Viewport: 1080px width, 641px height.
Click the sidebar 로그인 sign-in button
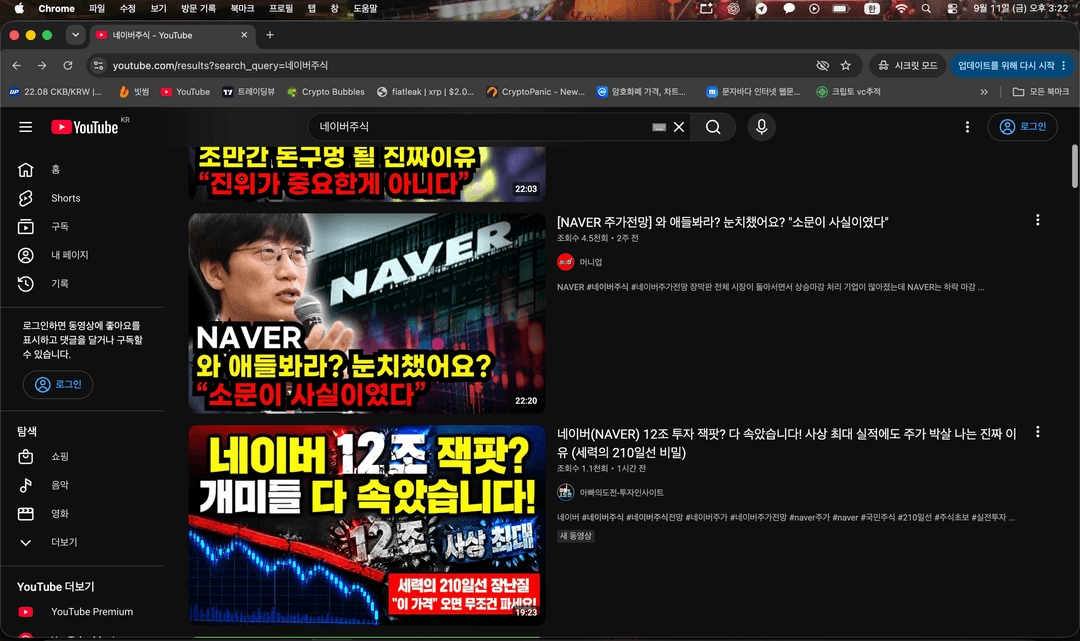pyautogui.click(x=58, y=384)
